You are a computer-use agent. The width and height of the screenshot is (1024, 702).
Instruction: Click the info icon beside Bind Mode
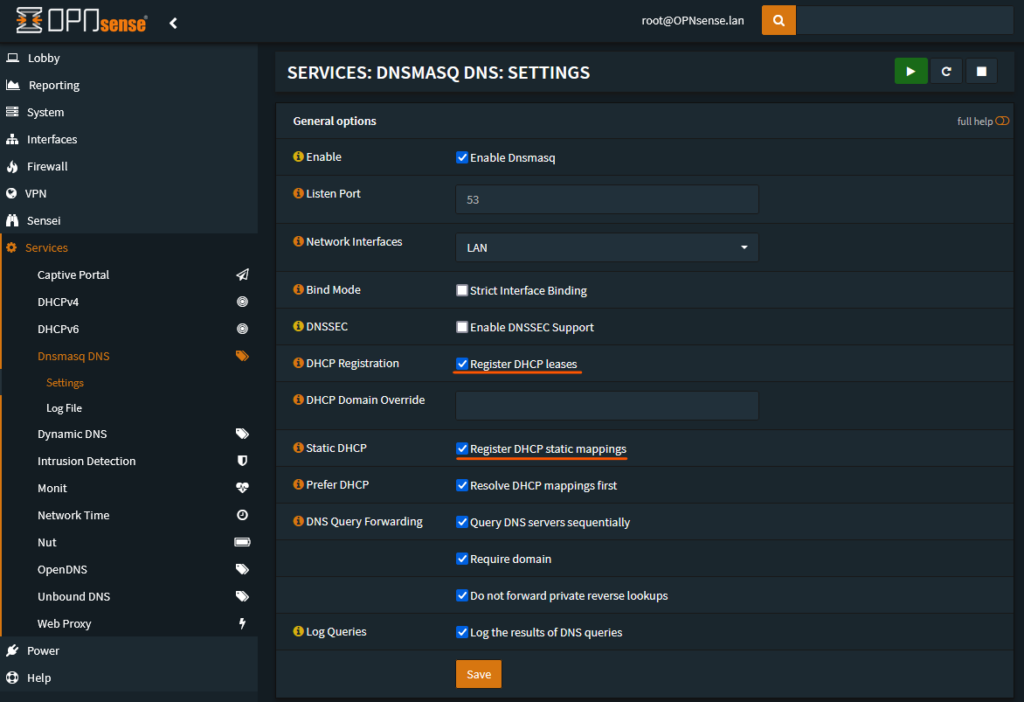tap(298, 289)
